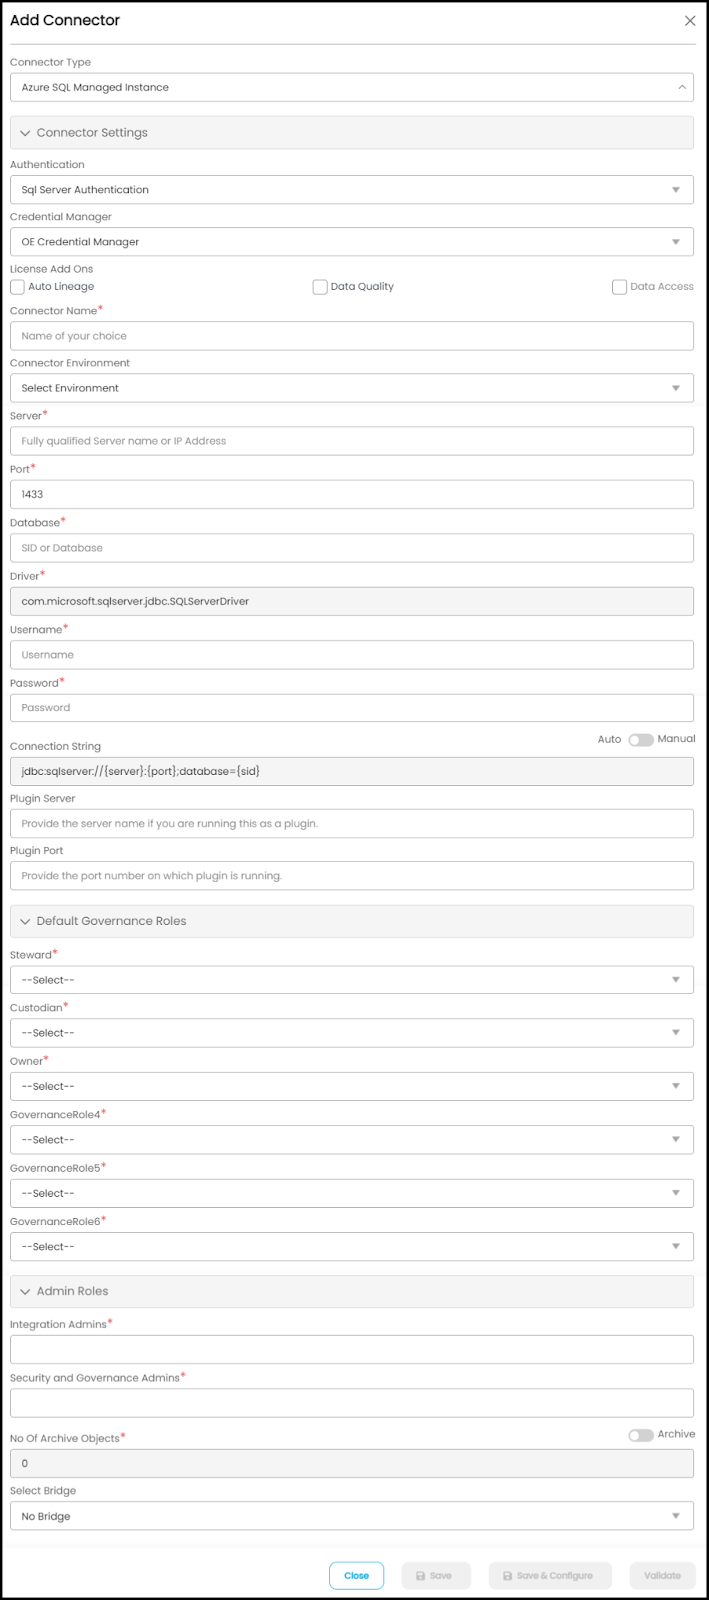Tick the Data Quality checkbox
Viewport: 709px width, 1600px height.
click(x=320, y=287)
